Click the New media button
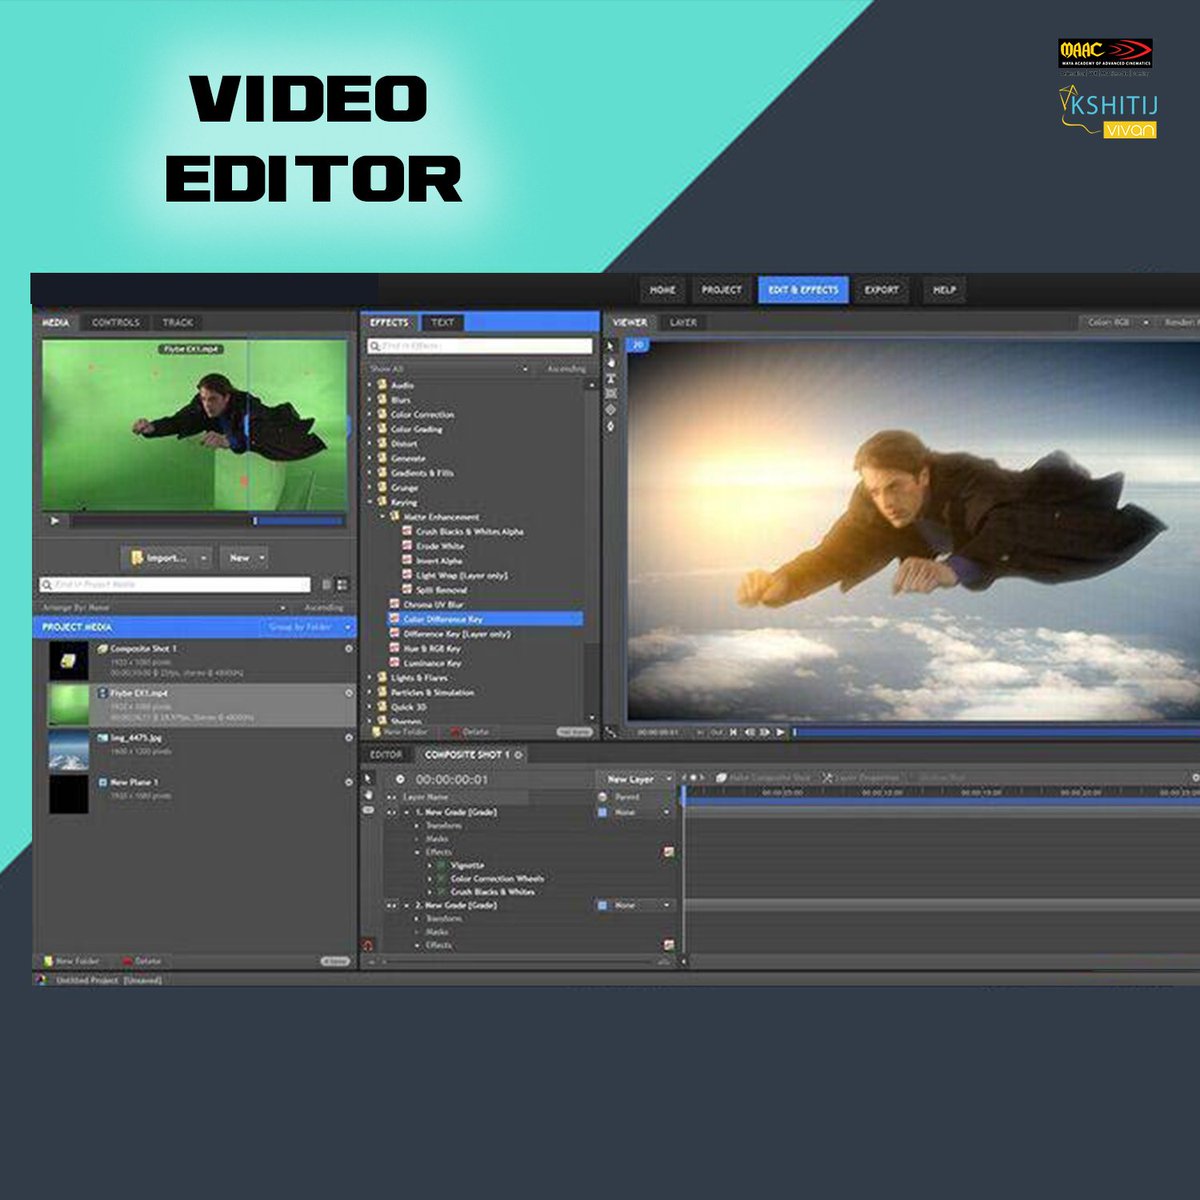This screenshot has height=1200, width=1200. point(244,558)
